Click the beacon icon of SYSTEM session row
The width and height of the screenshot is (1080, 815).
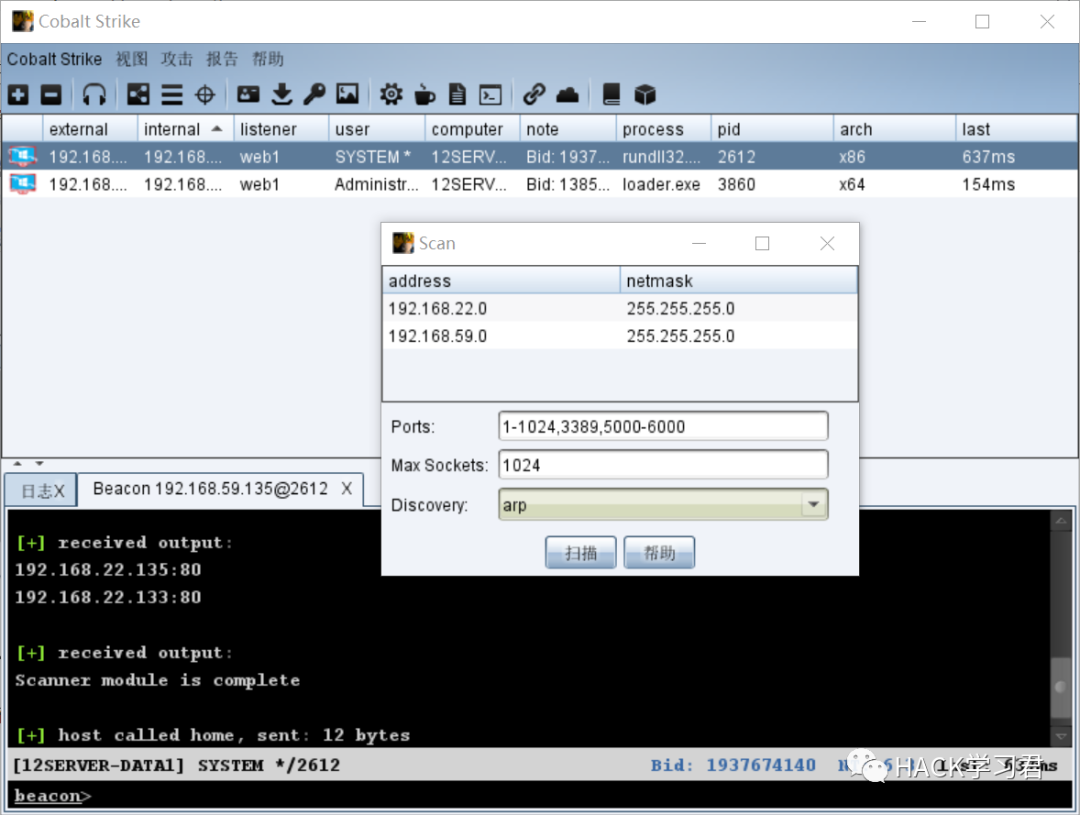23,156
